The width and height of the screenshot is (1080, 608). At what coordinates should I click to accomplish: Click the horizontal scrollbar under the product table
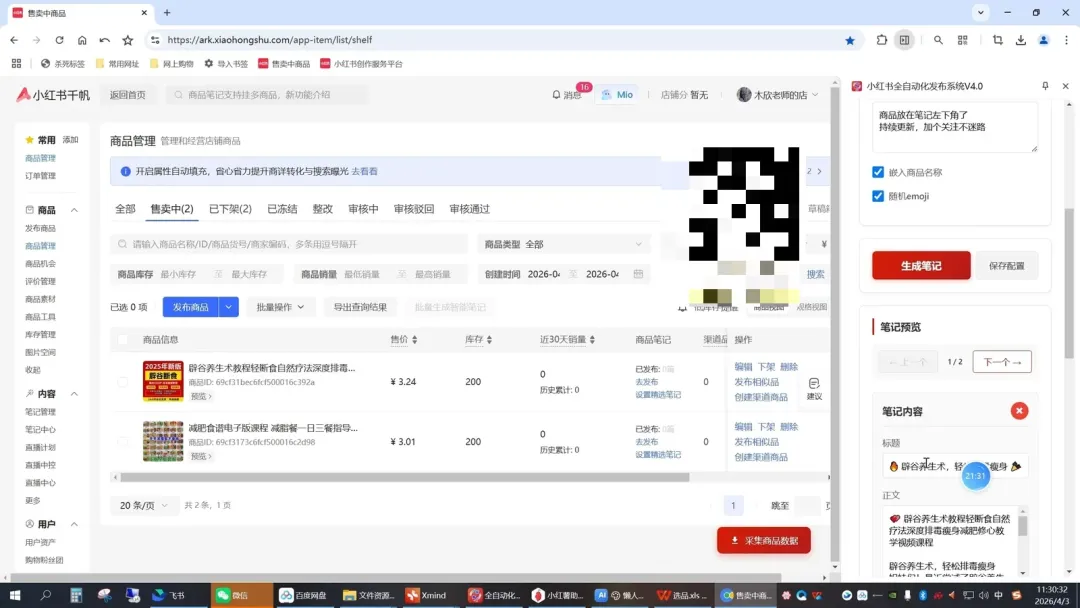(404, 477)
